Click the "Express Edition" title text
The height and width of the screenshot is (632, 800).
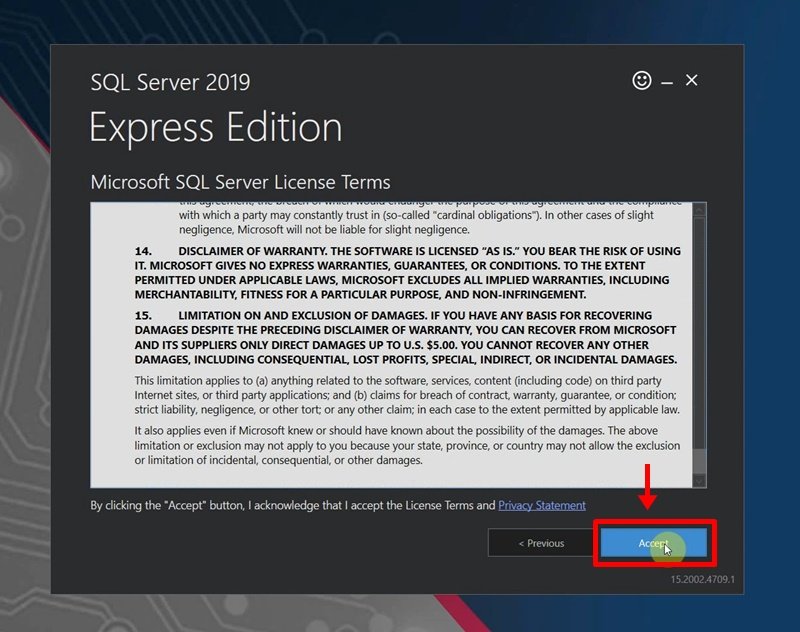click(216, 127)
